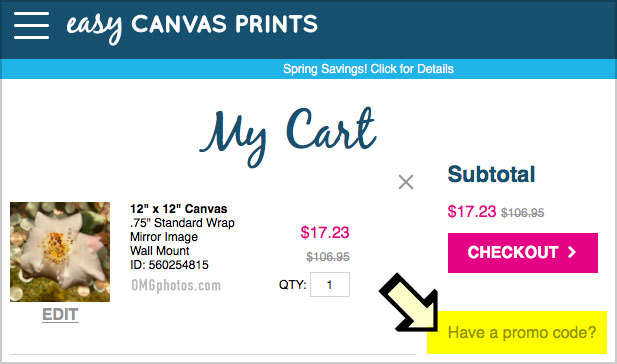Open the Spring Savings details banner
The image size is (617, 364).
pos(368,69)
